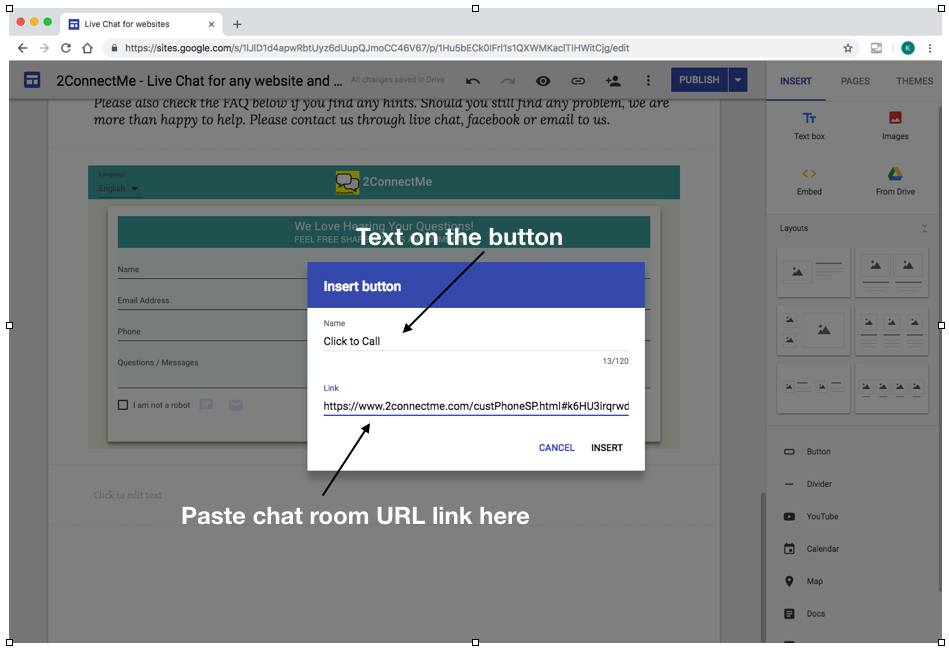Switch to the Pages tab

[x=855, y=81]
